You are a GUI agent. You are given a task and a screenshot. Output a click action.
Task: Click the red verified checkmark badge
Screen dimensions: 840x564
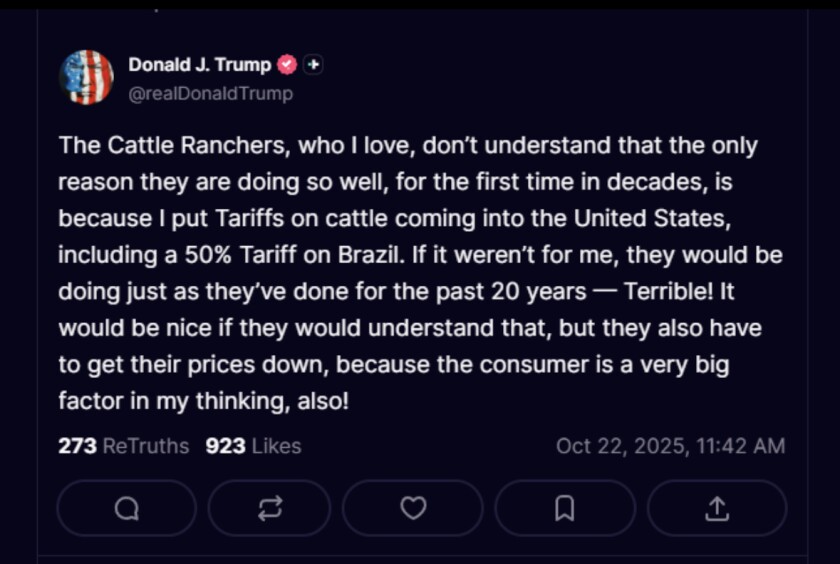287,65
